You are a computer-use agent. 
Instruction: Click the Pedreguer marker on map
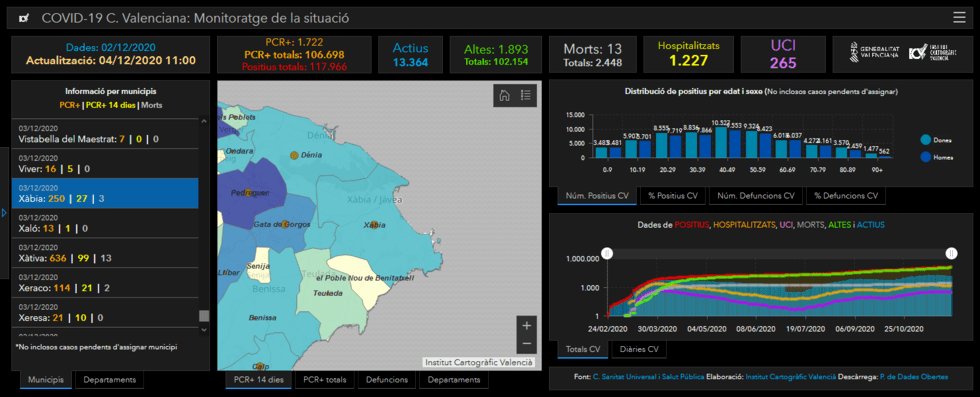(x=248, y=193)
